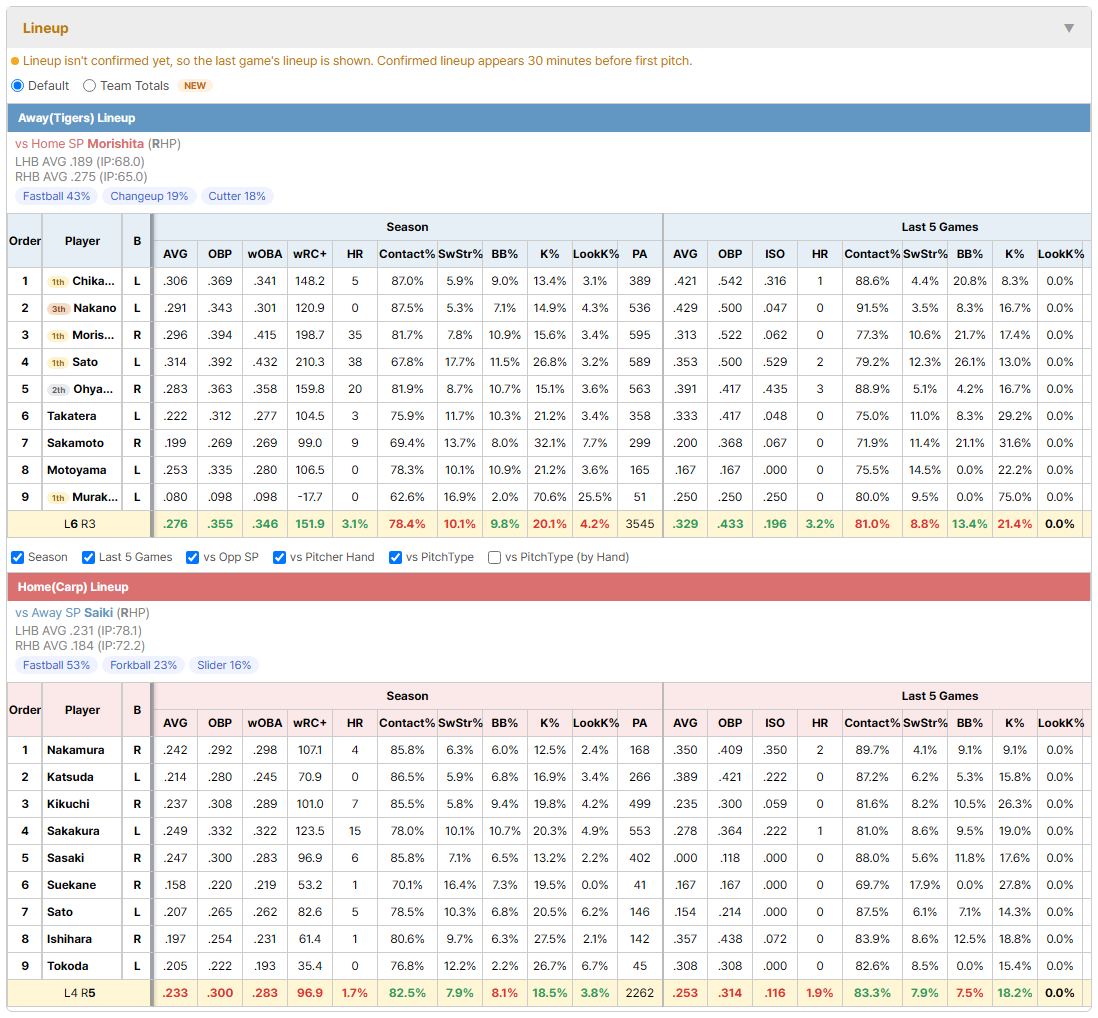This screenshot has height=1018, width=1098.
Task: Click the Slider 16% pitch tag
Action: coord(224,665)
